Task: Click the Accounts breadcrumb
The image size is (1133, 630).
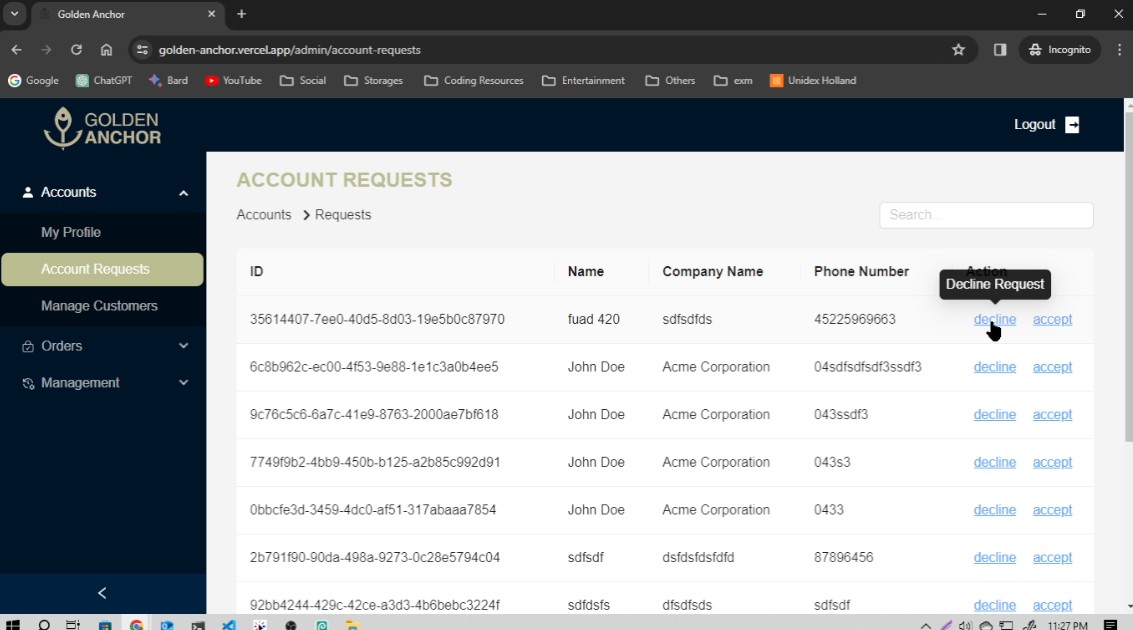Action: (x=264, y=215)
